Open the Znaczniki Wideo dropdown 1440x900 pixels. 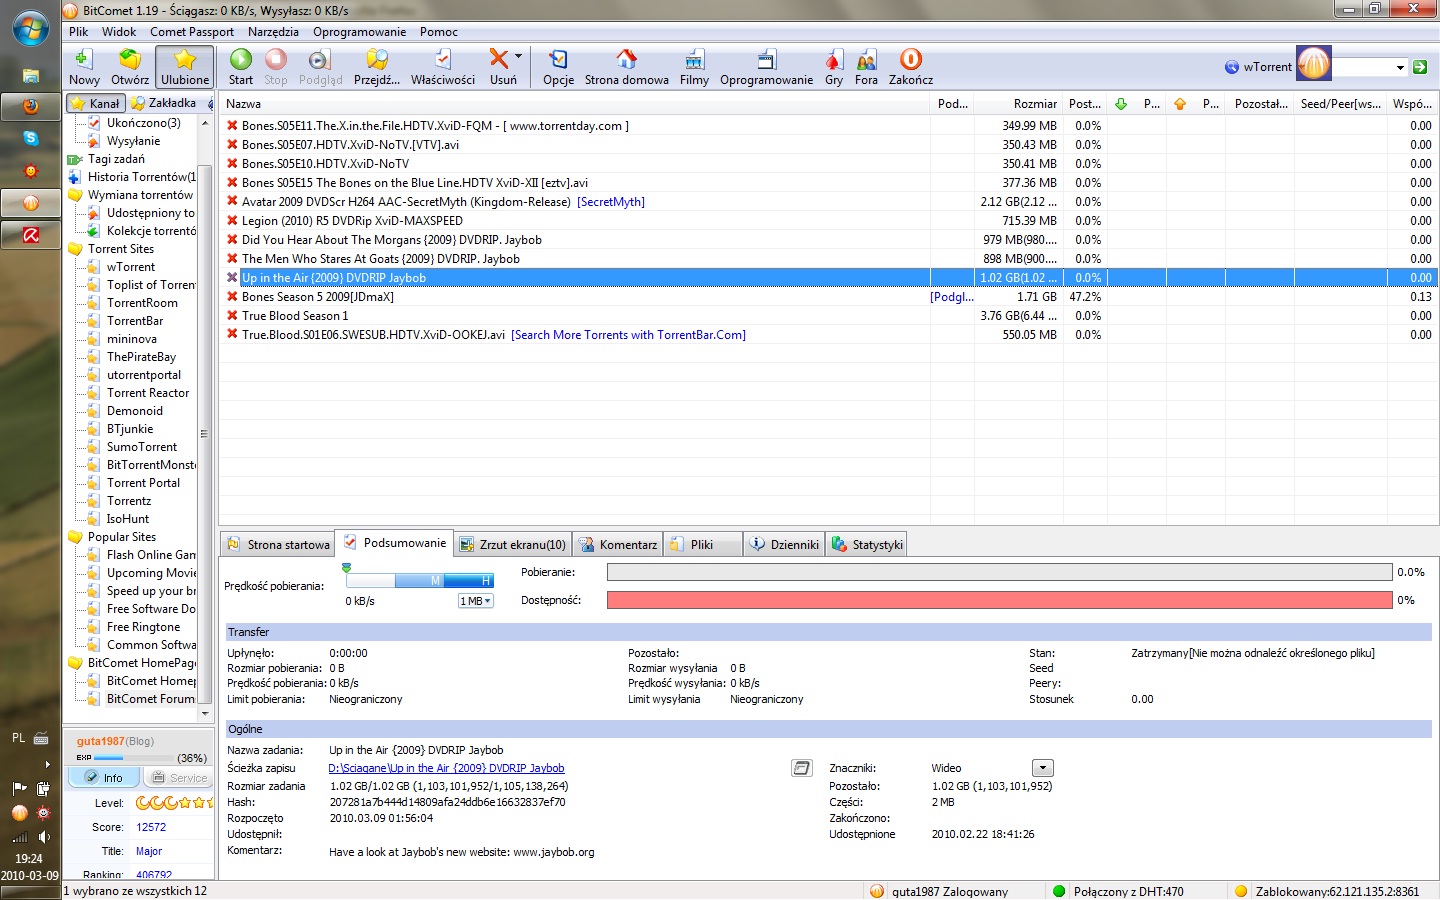point(1043,768)
